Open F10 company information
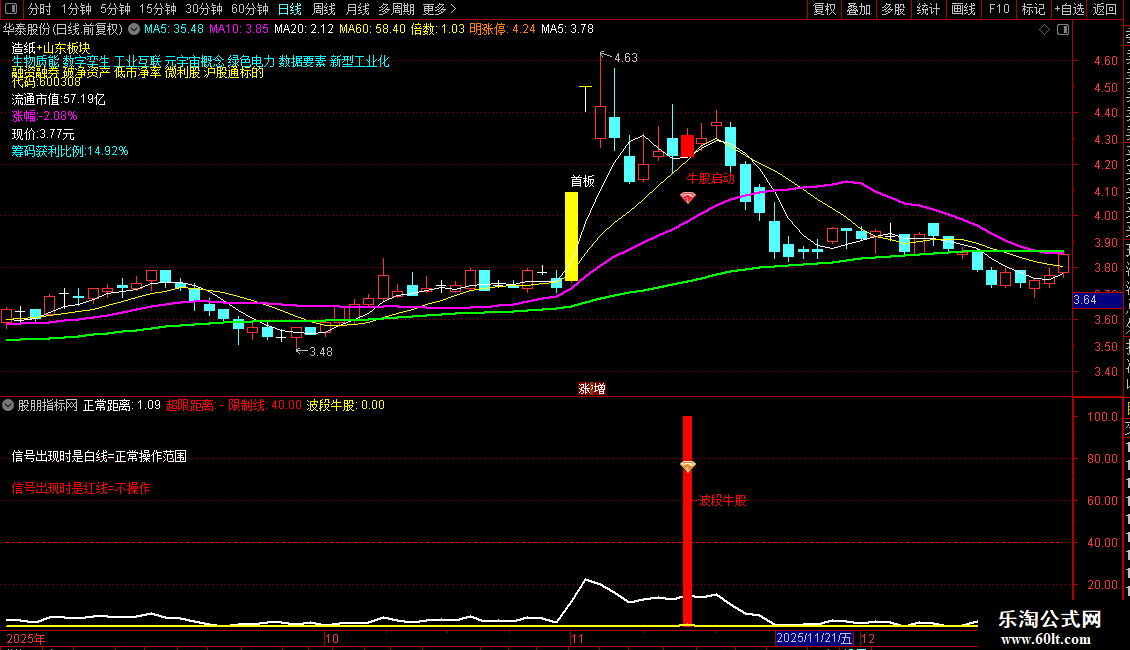Image resolution: width=1130 pixels, height=650 pixels. (x=999, y=9)
